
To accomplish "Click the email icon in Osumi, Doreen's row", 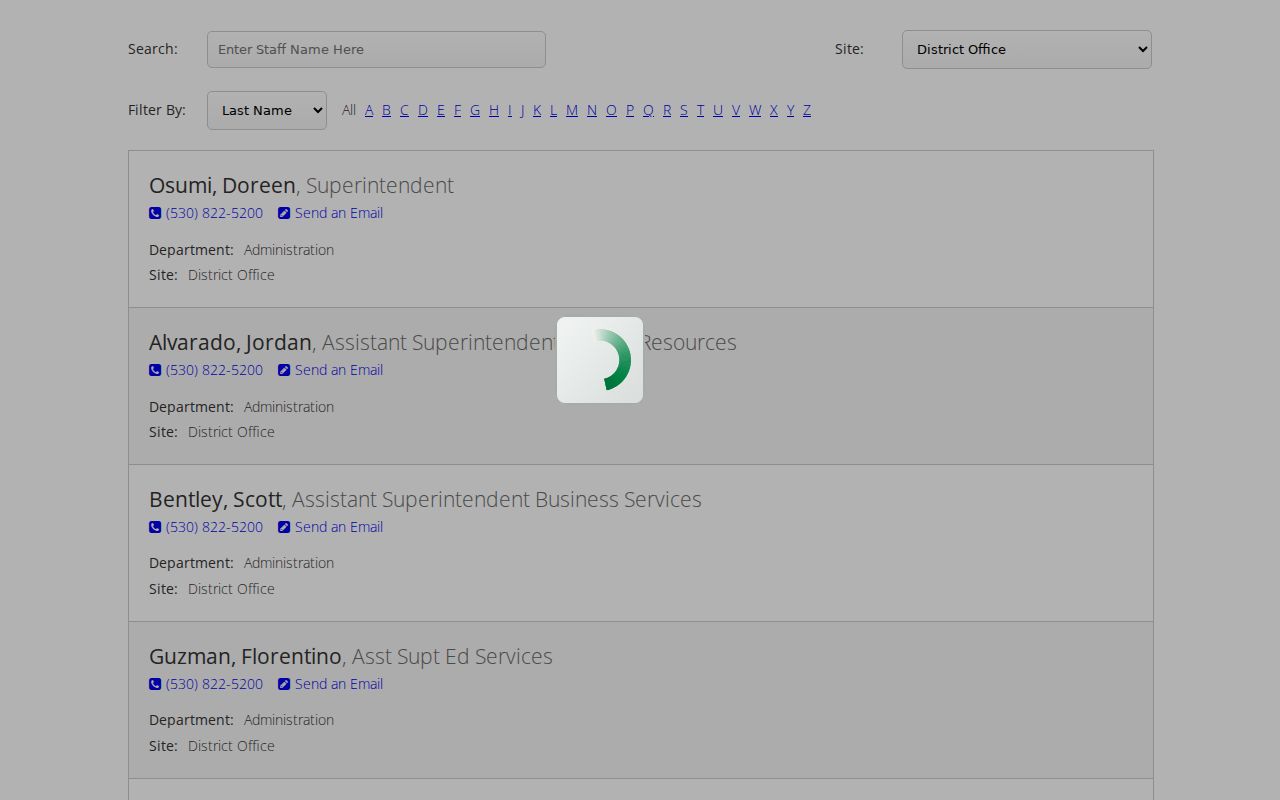I will (x=284, y=213).
